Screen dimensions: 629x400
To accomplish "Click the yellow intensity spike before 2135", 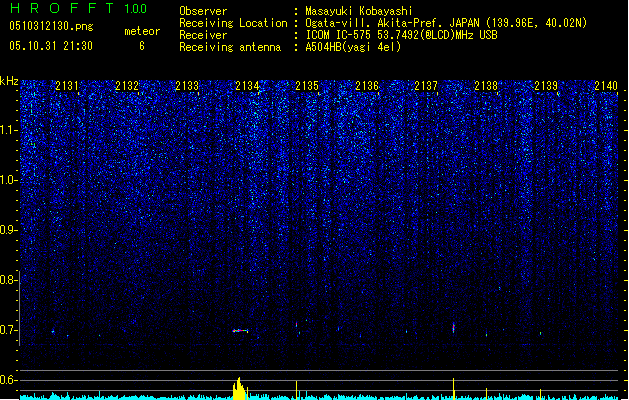I will pos(296,390).
